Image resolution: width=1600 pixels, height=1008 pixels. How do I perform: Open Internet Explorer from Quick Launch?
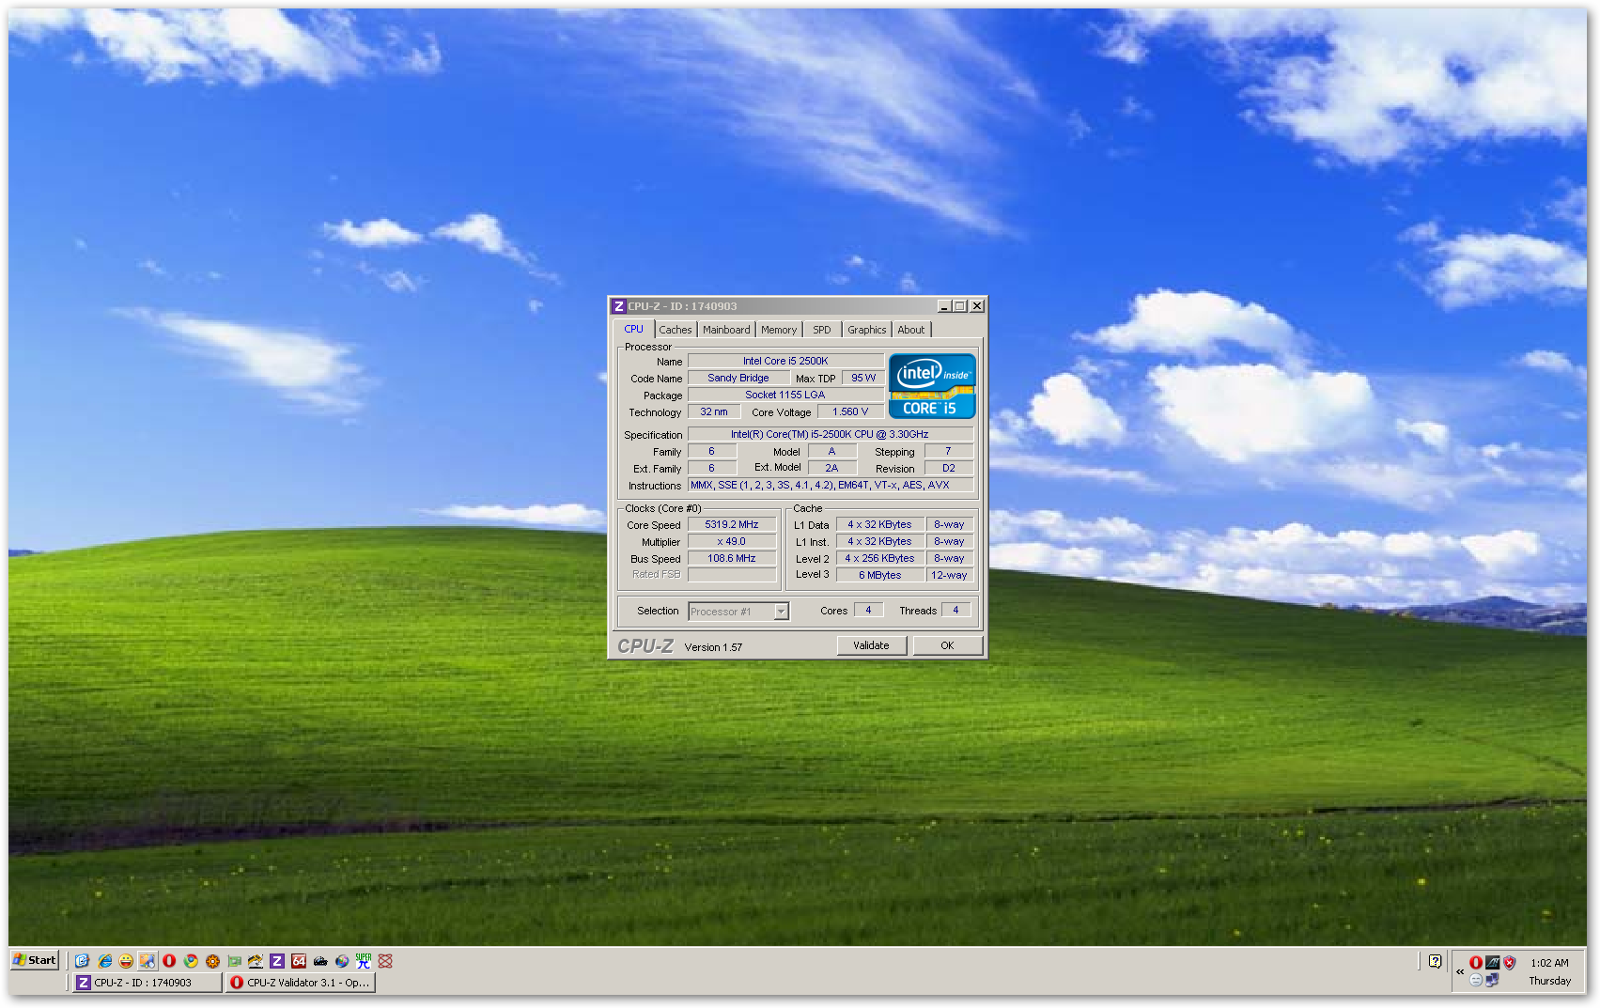pyautogui.click(x=104, y=961)
